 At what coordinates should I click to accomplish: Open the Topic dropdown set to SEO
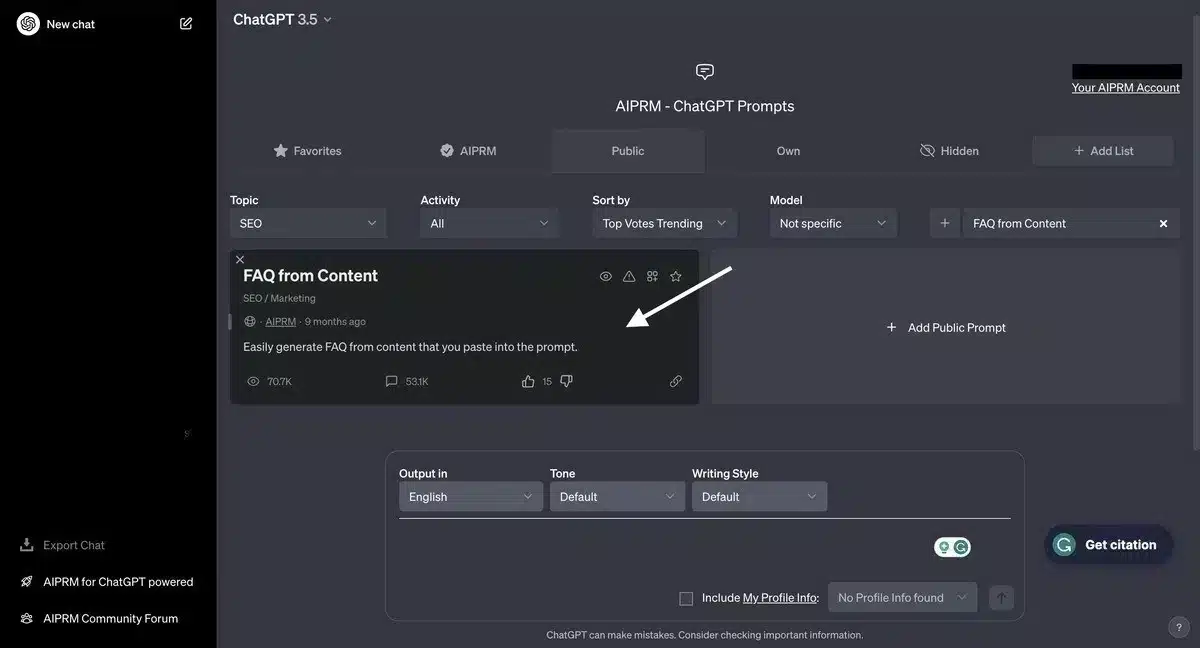pyautogui.click(x=308, y=223)
